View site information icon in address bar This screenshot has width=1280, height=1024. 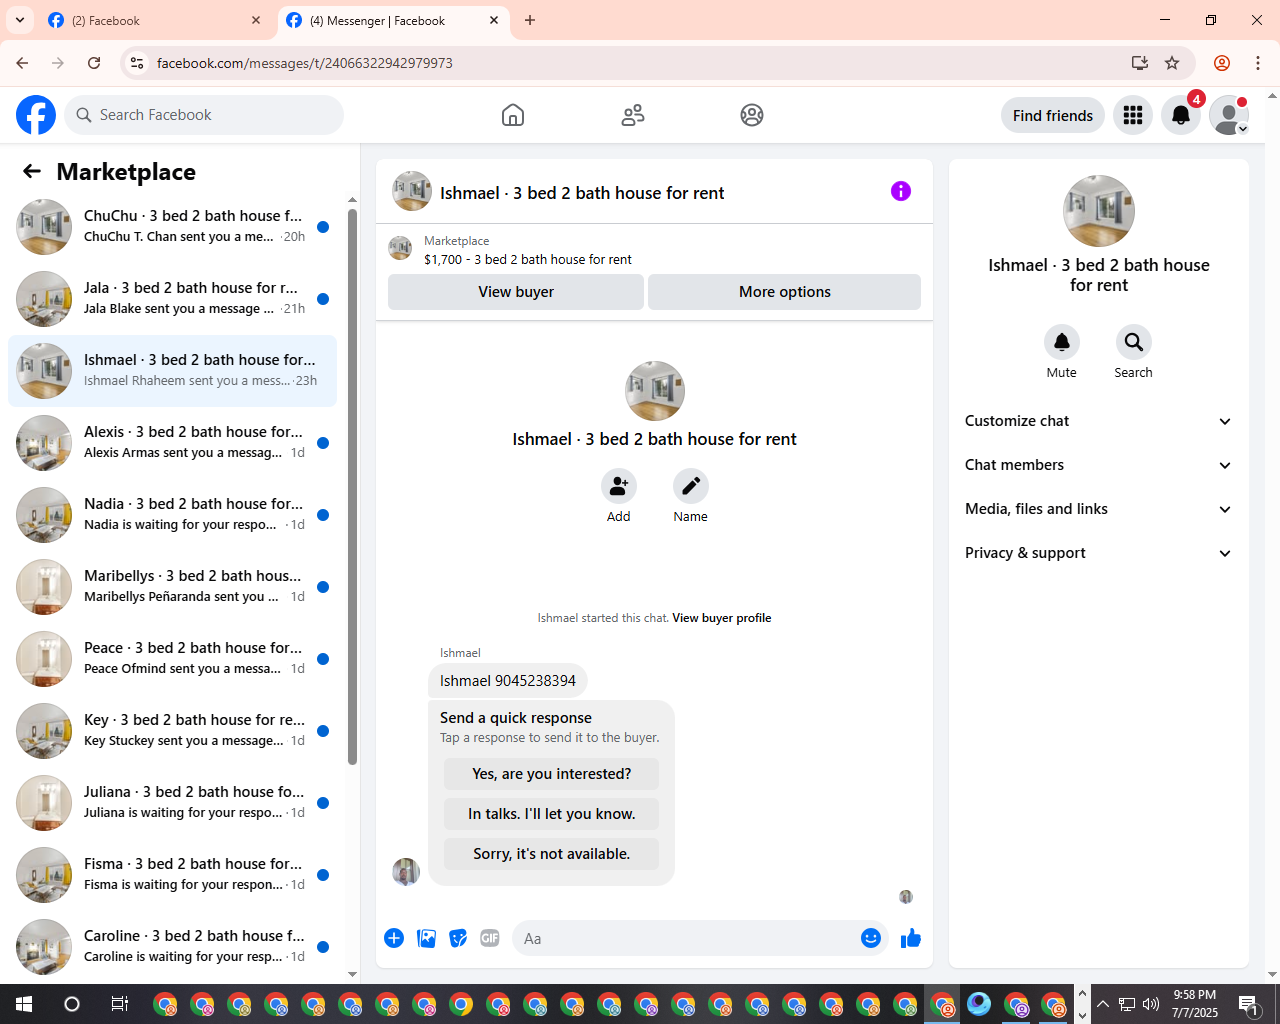137,63
